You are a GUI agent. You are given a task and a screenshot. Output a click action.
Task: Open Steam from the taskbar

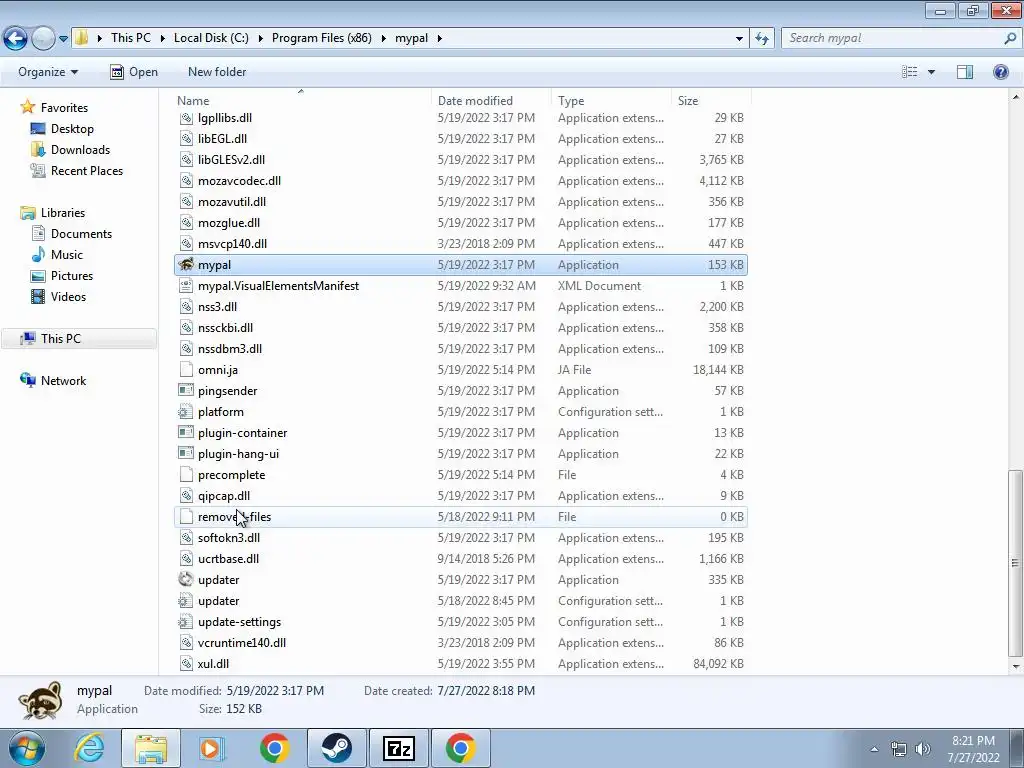click(x=337, y=748)
